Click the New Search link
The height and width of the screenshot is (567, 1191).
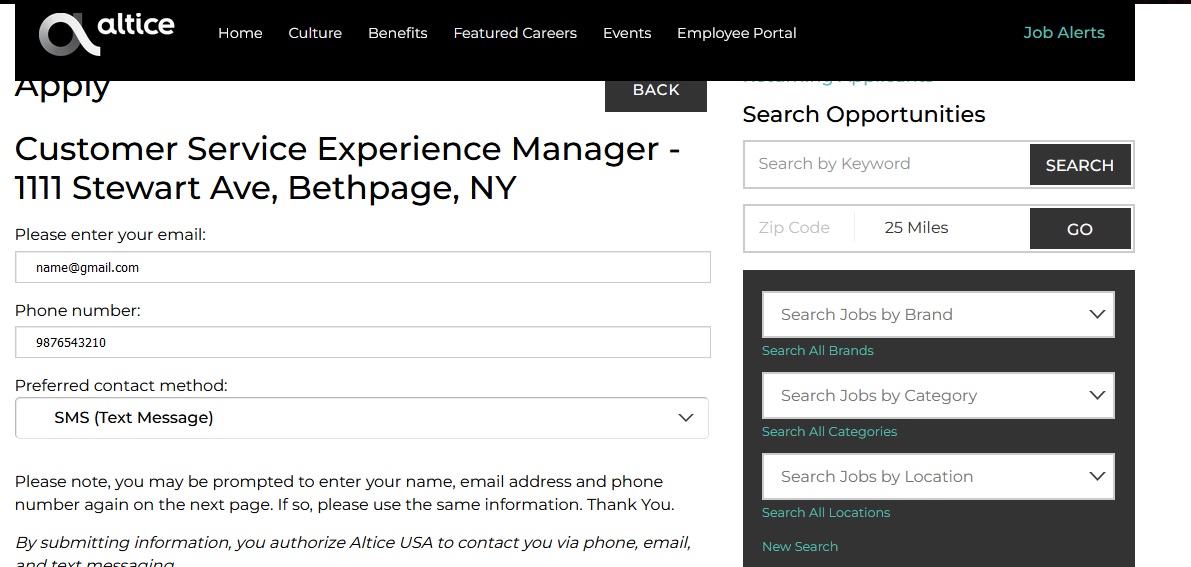tap(800, 546)
